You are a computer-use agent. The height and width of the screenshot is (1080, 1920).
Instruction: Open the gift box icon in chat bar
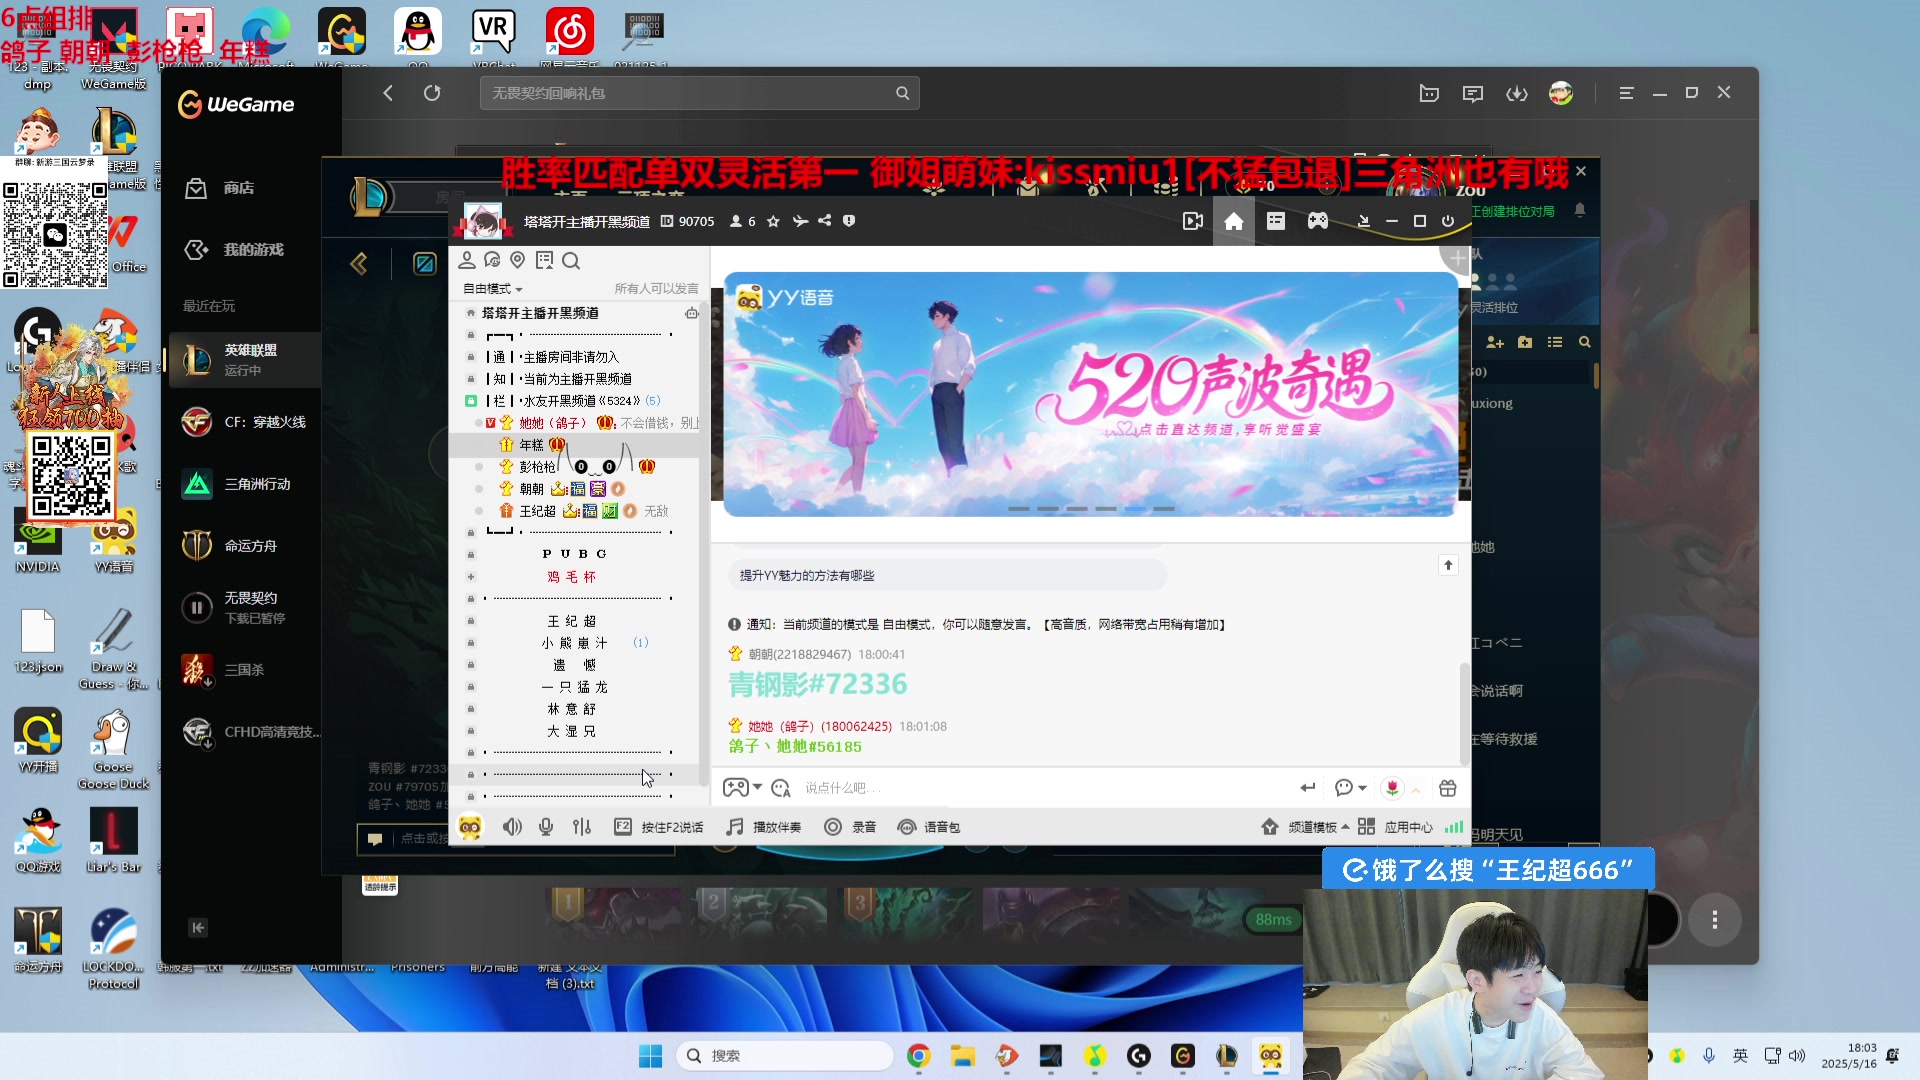1447,788
